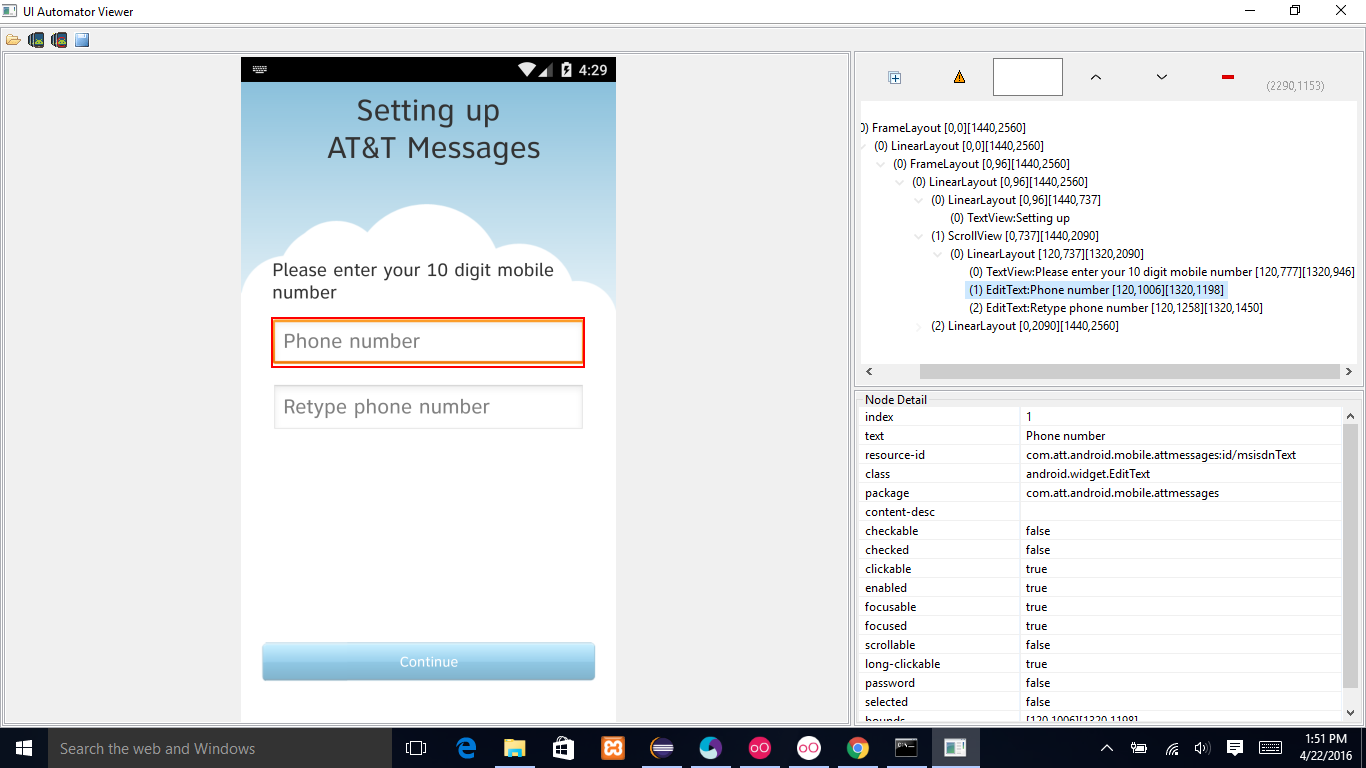This screenshot has width=1366, height=768.
Task: Switch to Eclipse from the taskbar
Action: (x=662, y=748)
